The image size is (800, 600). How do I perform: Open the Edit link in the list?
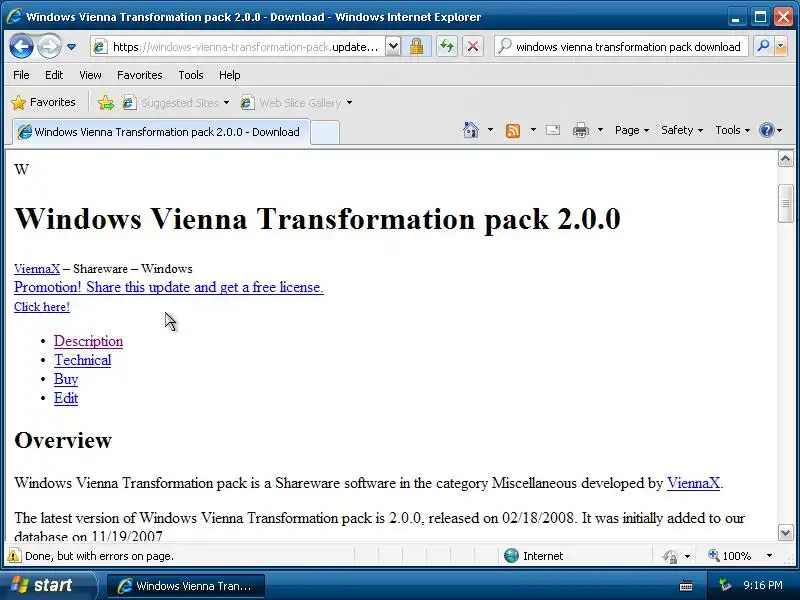[x=66, y=398]
